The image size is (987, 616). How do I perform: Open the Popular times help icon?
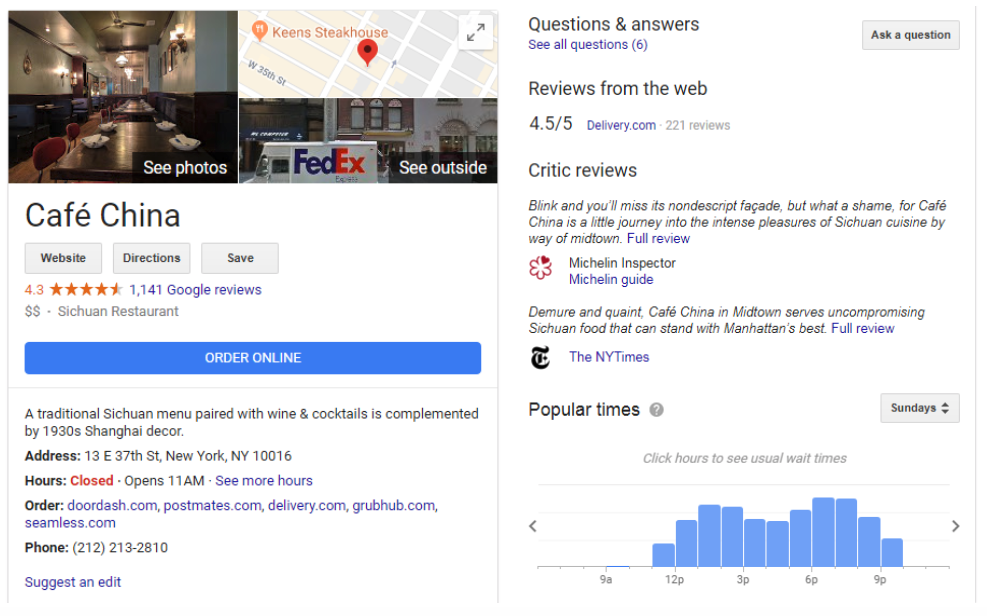tap(657, 410)
